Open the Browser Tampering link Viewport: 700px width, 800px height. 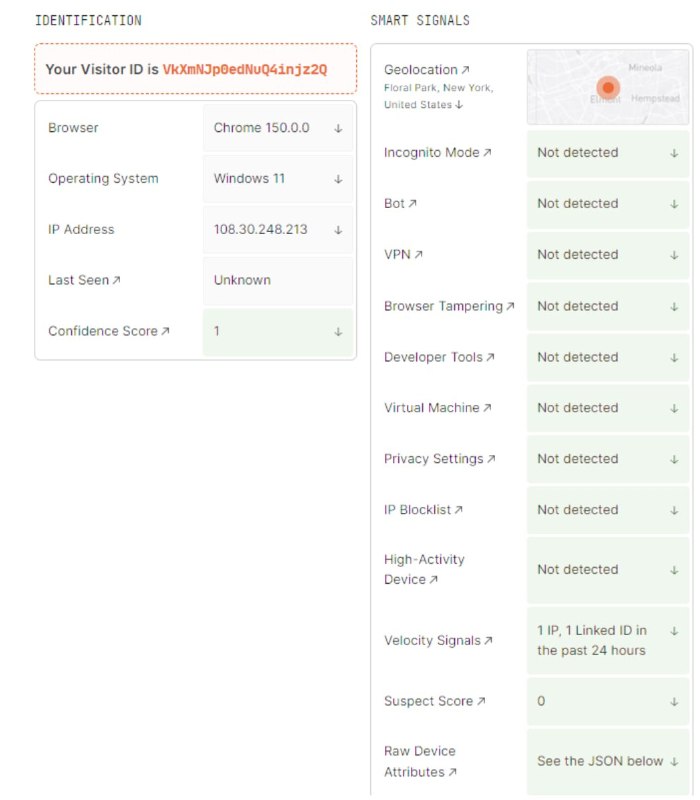point(449,306)
